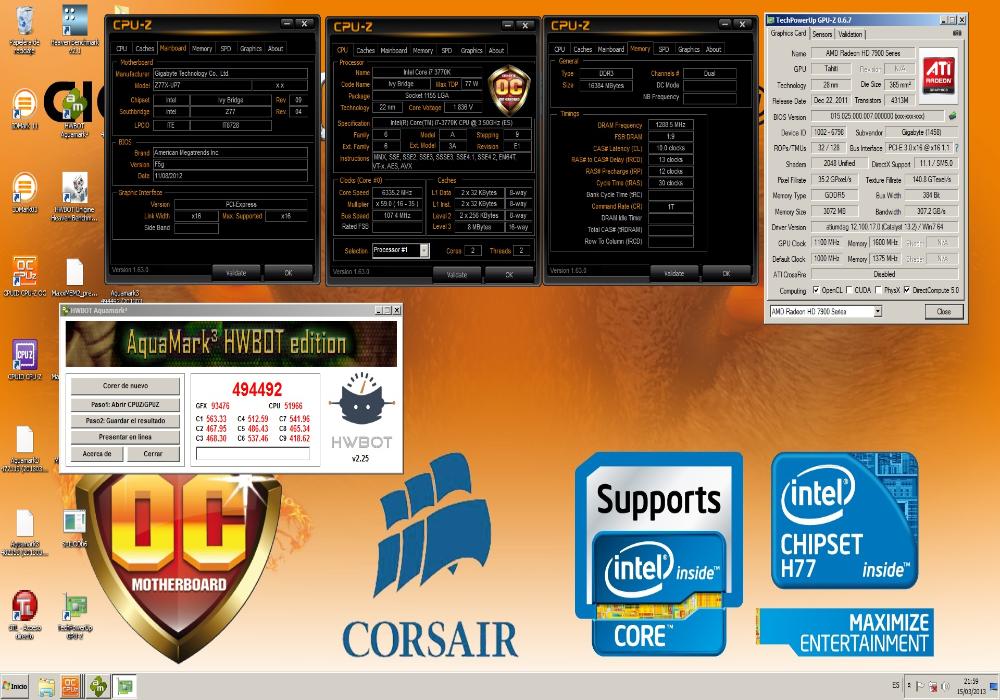Switch to Aquamark taskbar button
Viewport: 1000px width, 700px height.
pos(98,686)
